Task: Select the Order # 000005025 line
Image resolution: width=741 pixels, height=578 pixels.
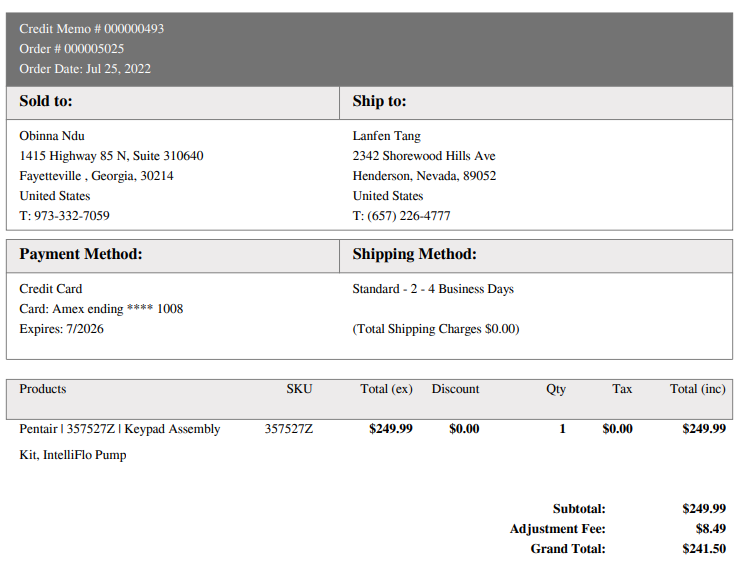Action: [72, 49]
